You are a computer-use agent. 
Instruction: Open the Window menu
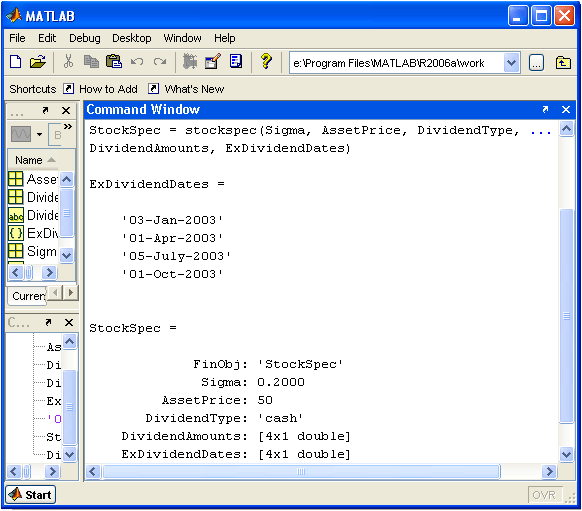pyautogui.click(x=182, y=38)
